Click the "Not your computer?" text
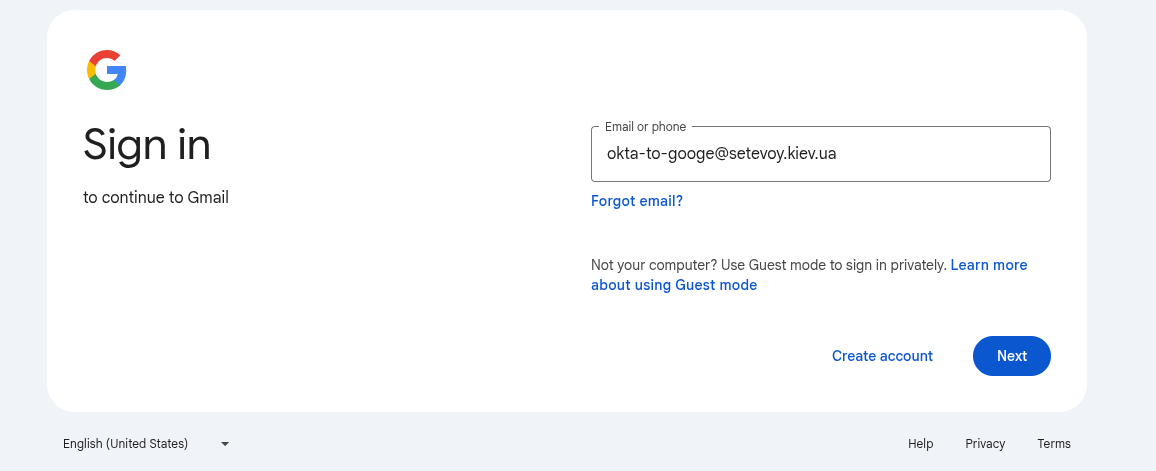The image size is (1156, 471). click(x=654, y=265)
